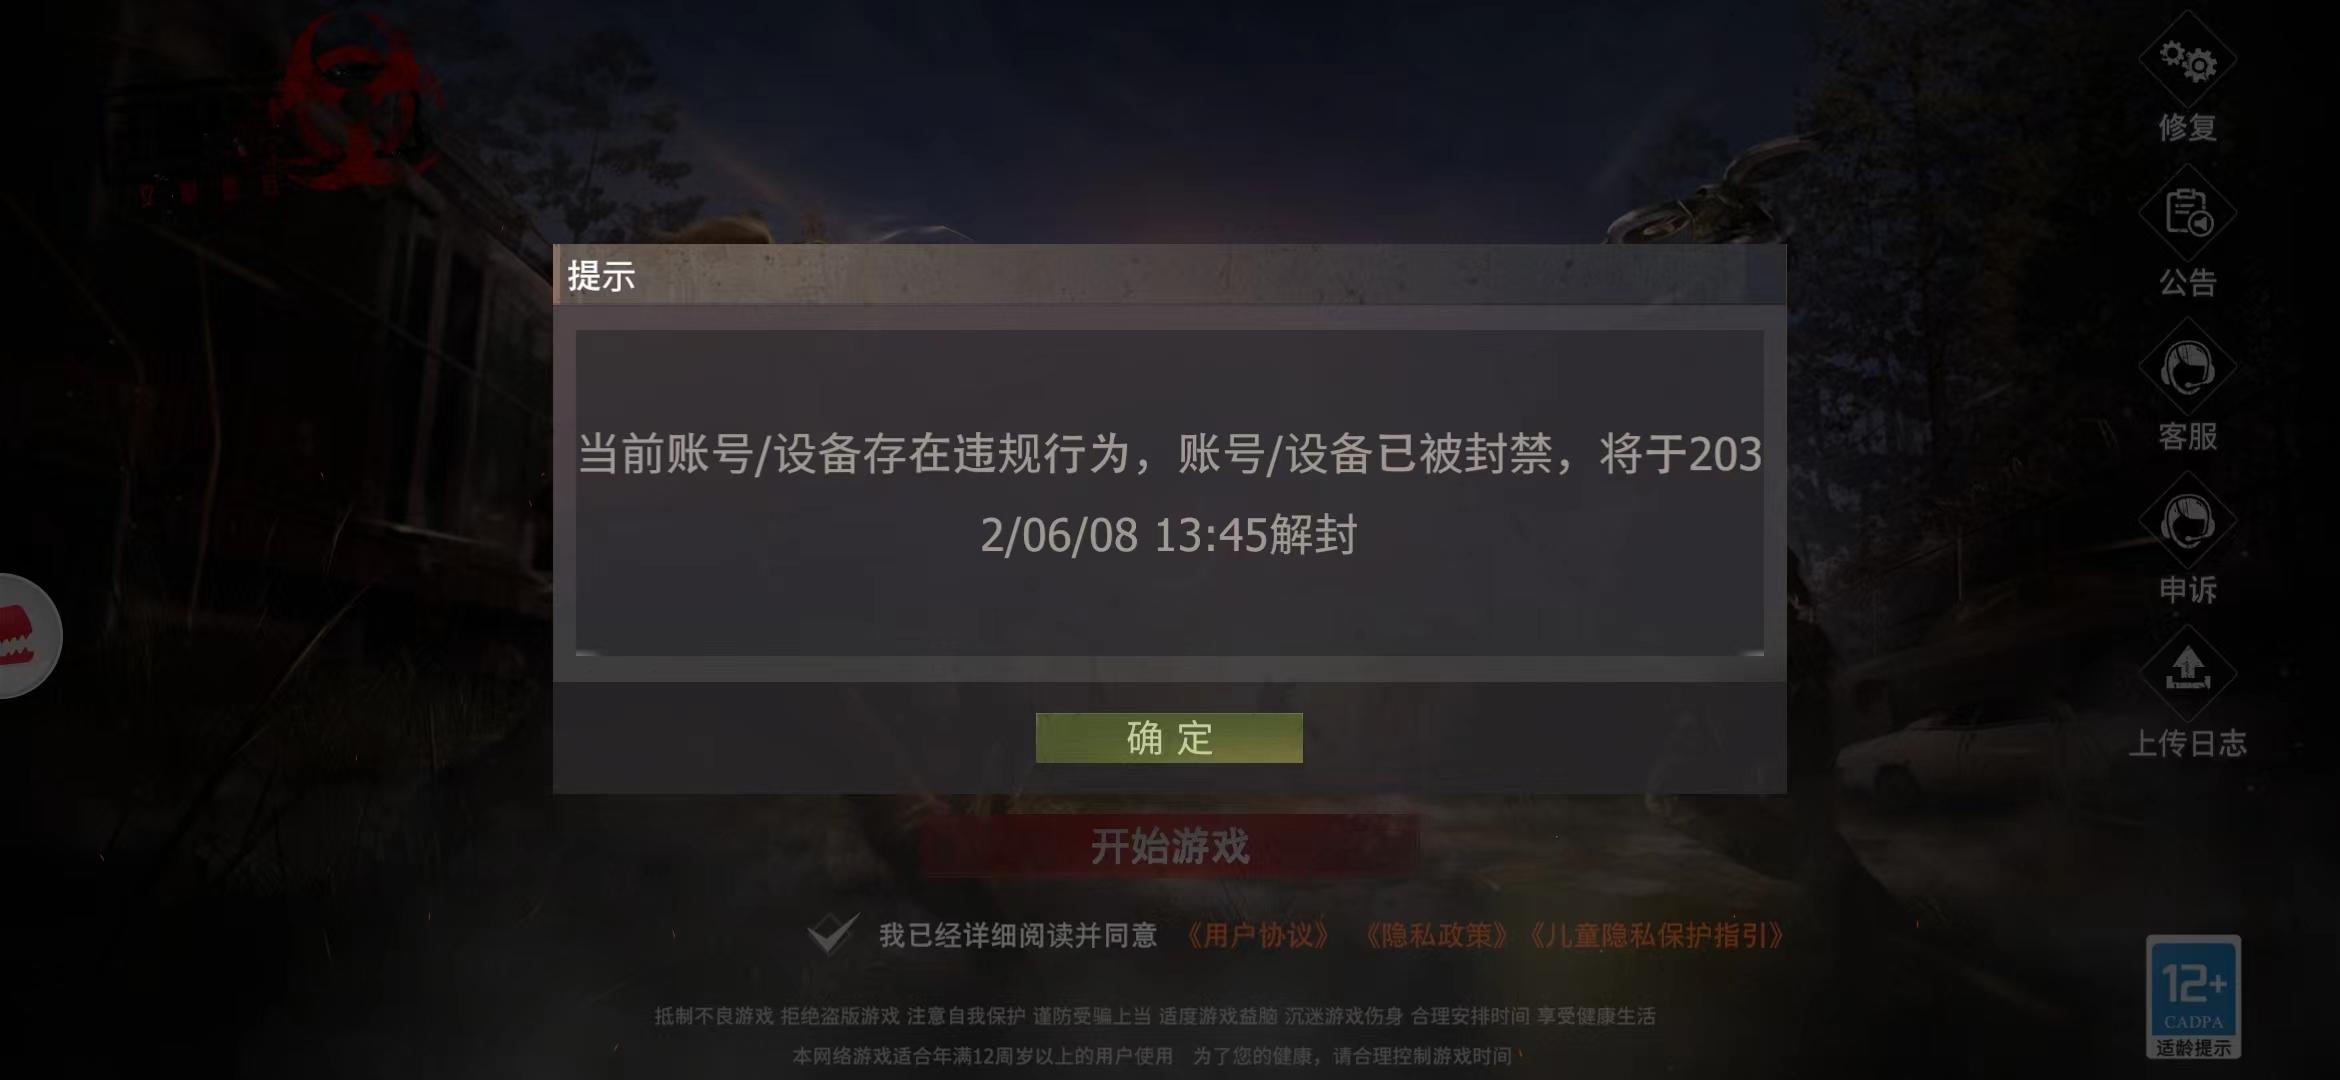
Task: Open the 《用户协议》 user agreement link
Action: (1258, 935)
